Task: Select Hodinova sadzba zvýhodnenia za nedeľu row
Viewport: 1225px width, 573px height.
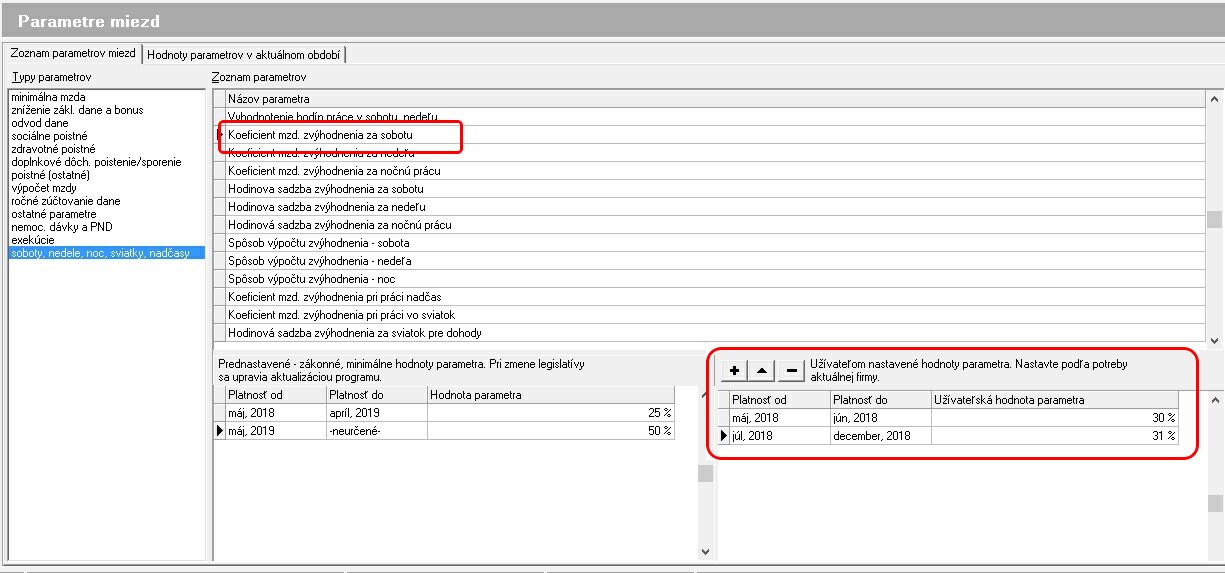Action: 715,207
